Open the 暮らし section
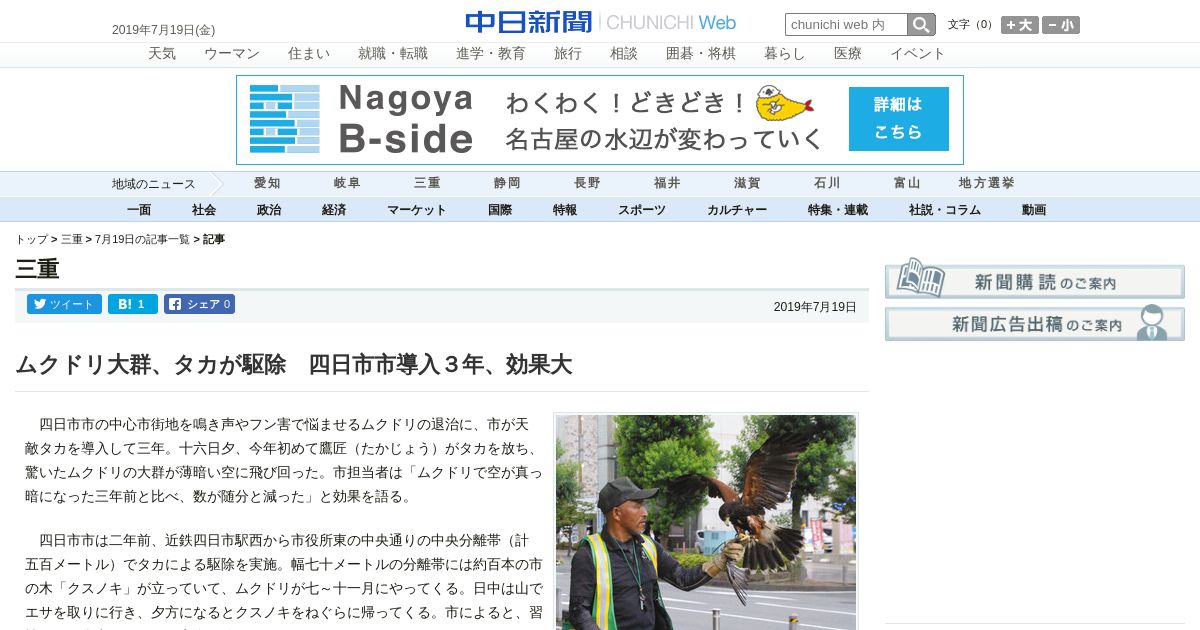Viewport: 1200px width, 630px height. click(785, 54)
